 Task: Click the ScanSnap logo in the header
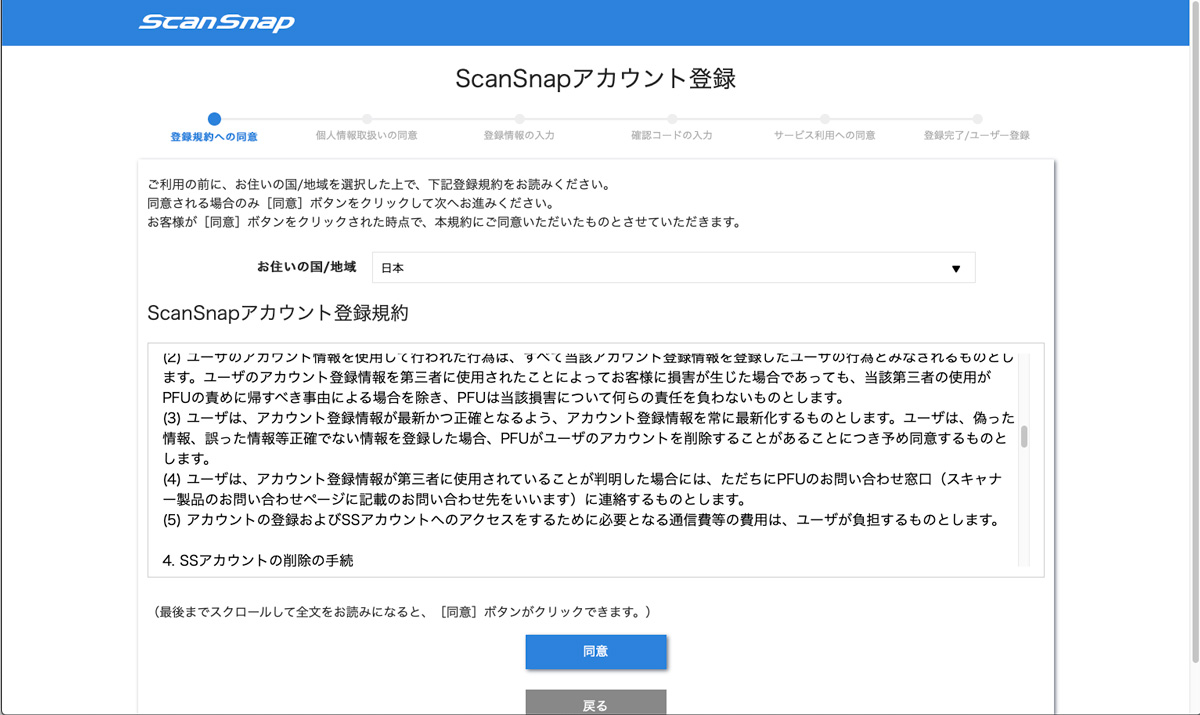click(216, 22)
